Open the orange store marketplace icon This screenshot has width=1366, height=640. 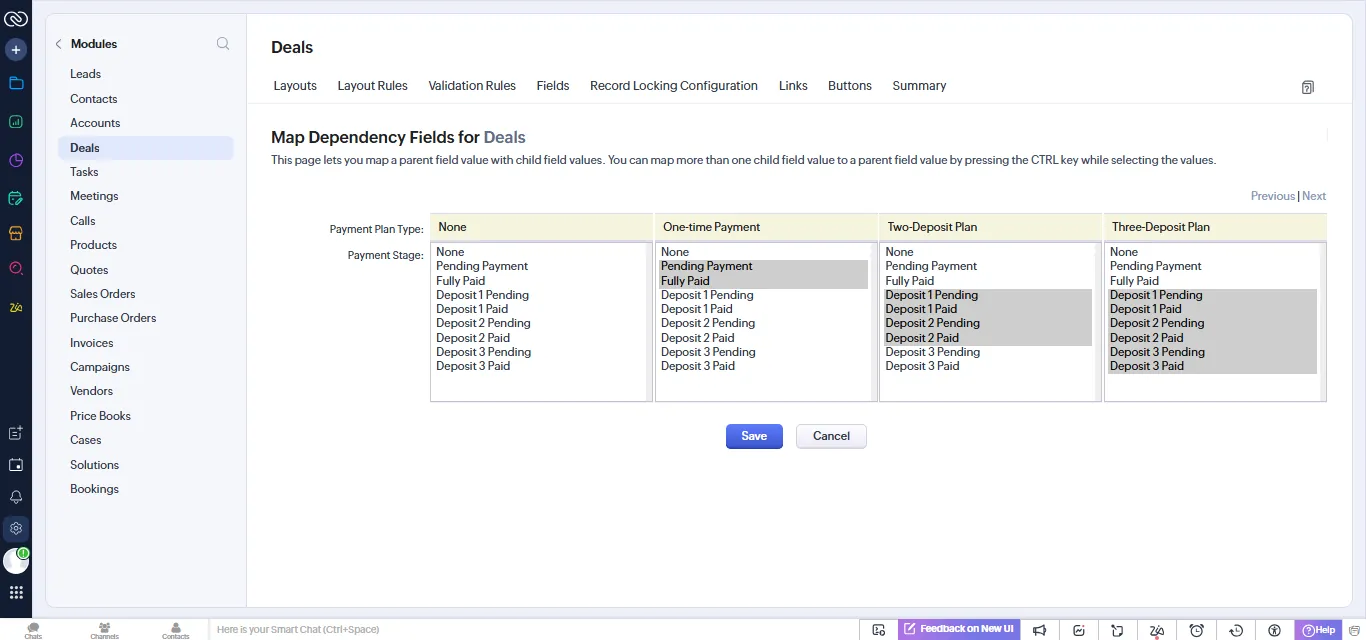point(16,233)
